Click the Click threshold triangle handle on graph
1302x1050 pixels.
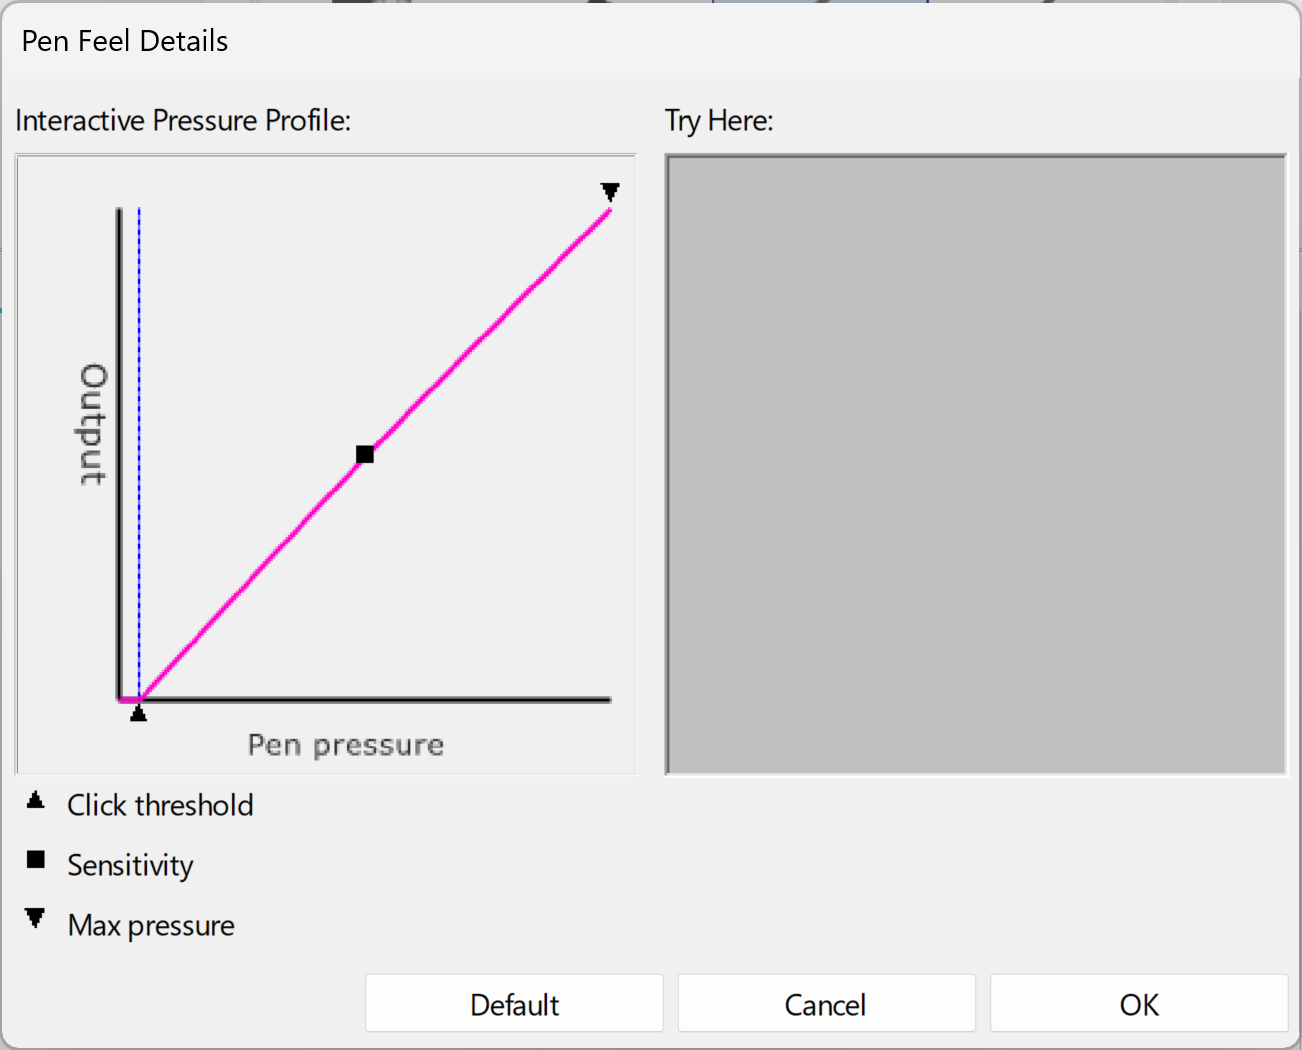click(139, 712)
